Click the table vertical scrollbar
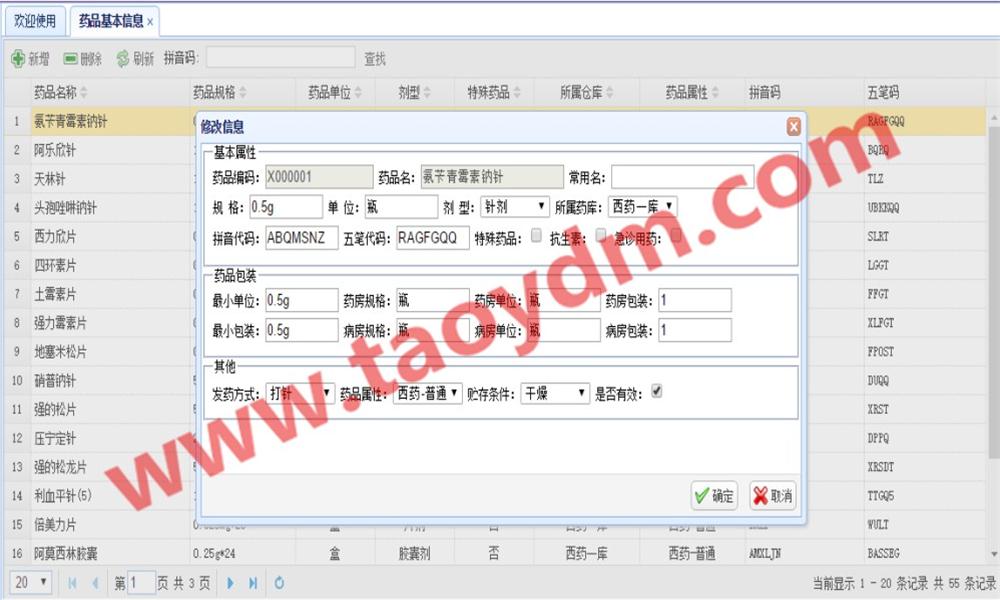This screenshot has width=1000, height=600. 994,293
